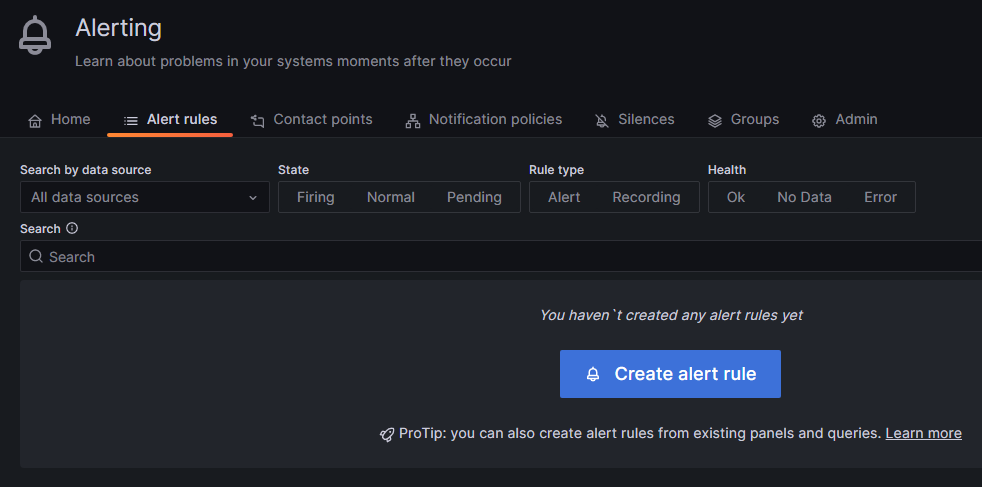The image size is (982, 487).
Task: Select the Firing state filter
Action: pyautogui.click(x=315, y=197)
